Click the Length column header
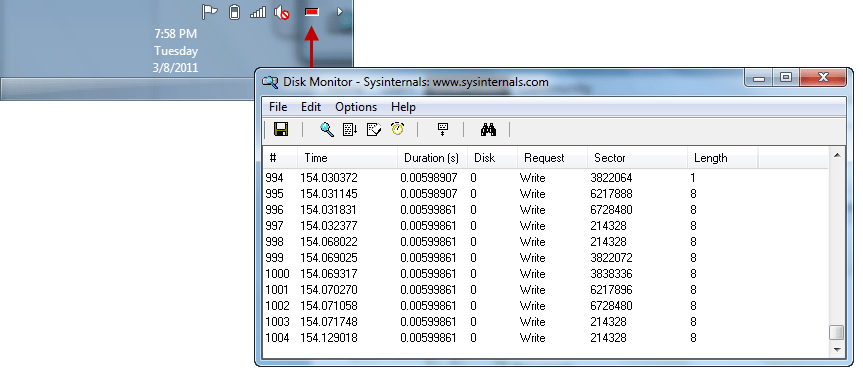Screen dimensions: 863x377 coord(722,158)
